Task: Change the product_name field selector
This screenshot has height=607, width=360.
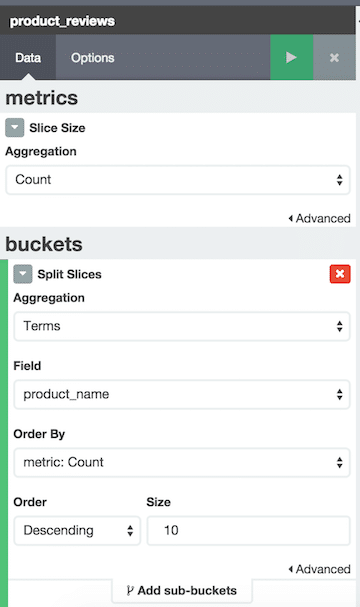Action: tap(182, 394)
